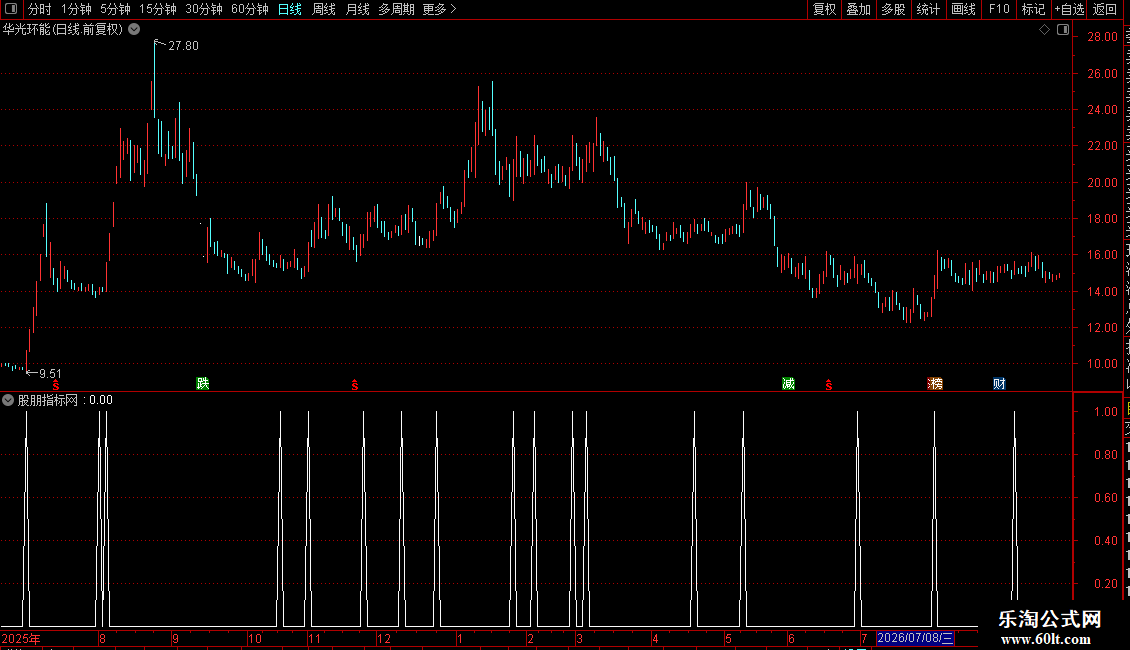Expand the 华光环能 chart title dropdown
The height and width of the screenshot is (650, 1130).
tap(134, 30)
